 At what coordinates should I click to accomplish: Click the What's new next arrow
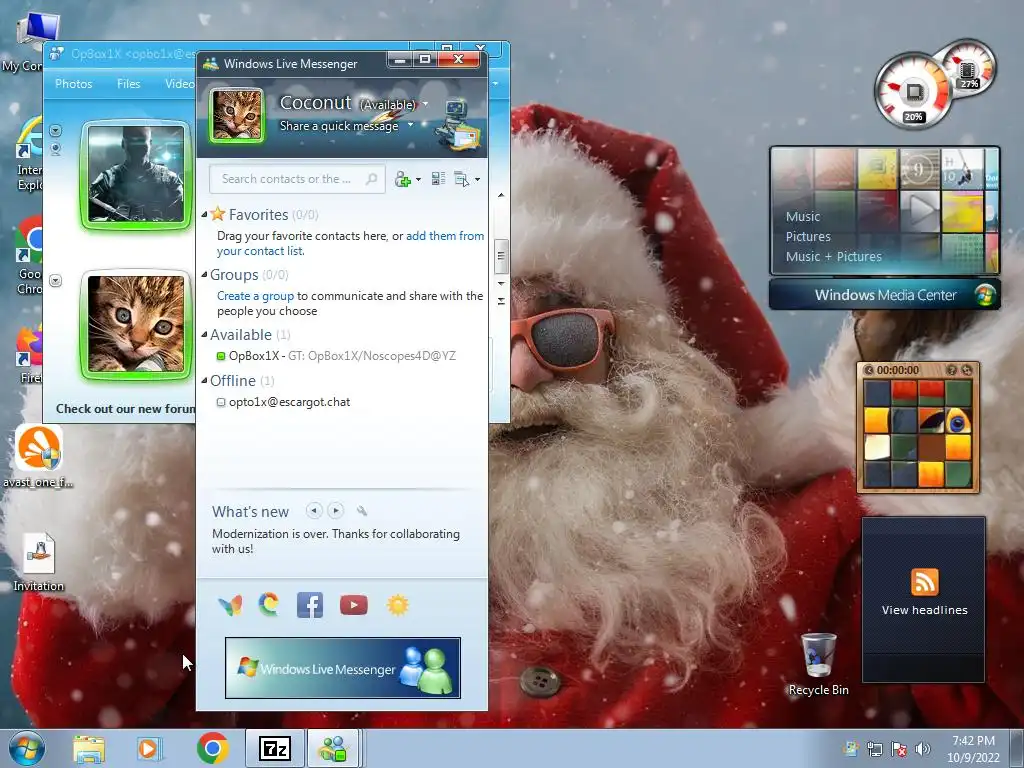click(x=336, y=511)
